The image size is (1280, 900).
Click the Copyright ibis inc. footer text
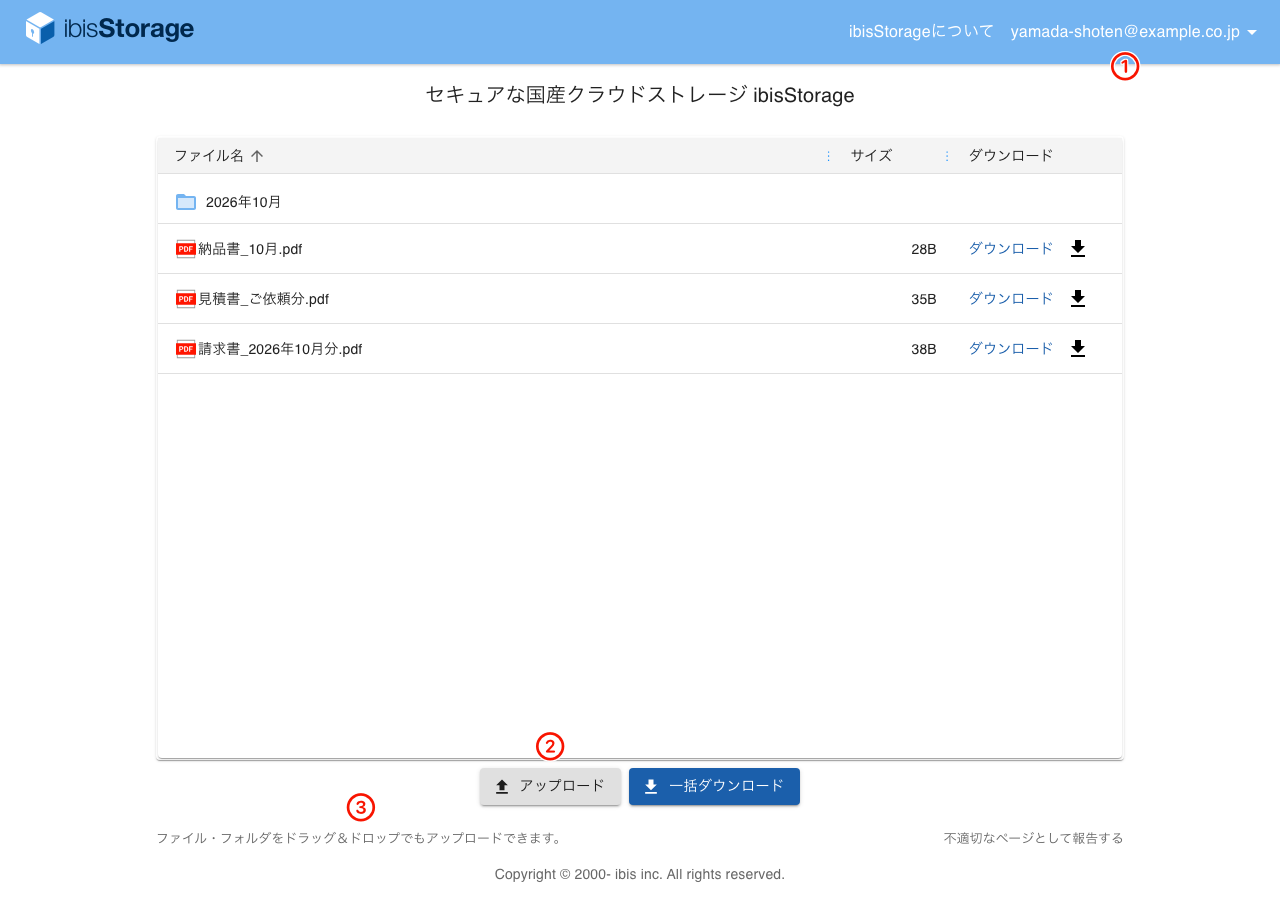640,874
